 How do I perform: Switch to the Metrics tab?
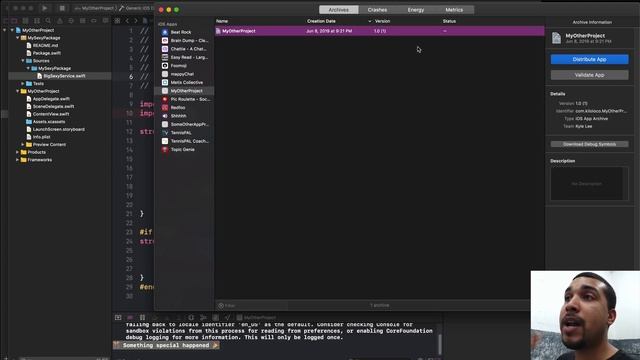(x=454, y=9)
